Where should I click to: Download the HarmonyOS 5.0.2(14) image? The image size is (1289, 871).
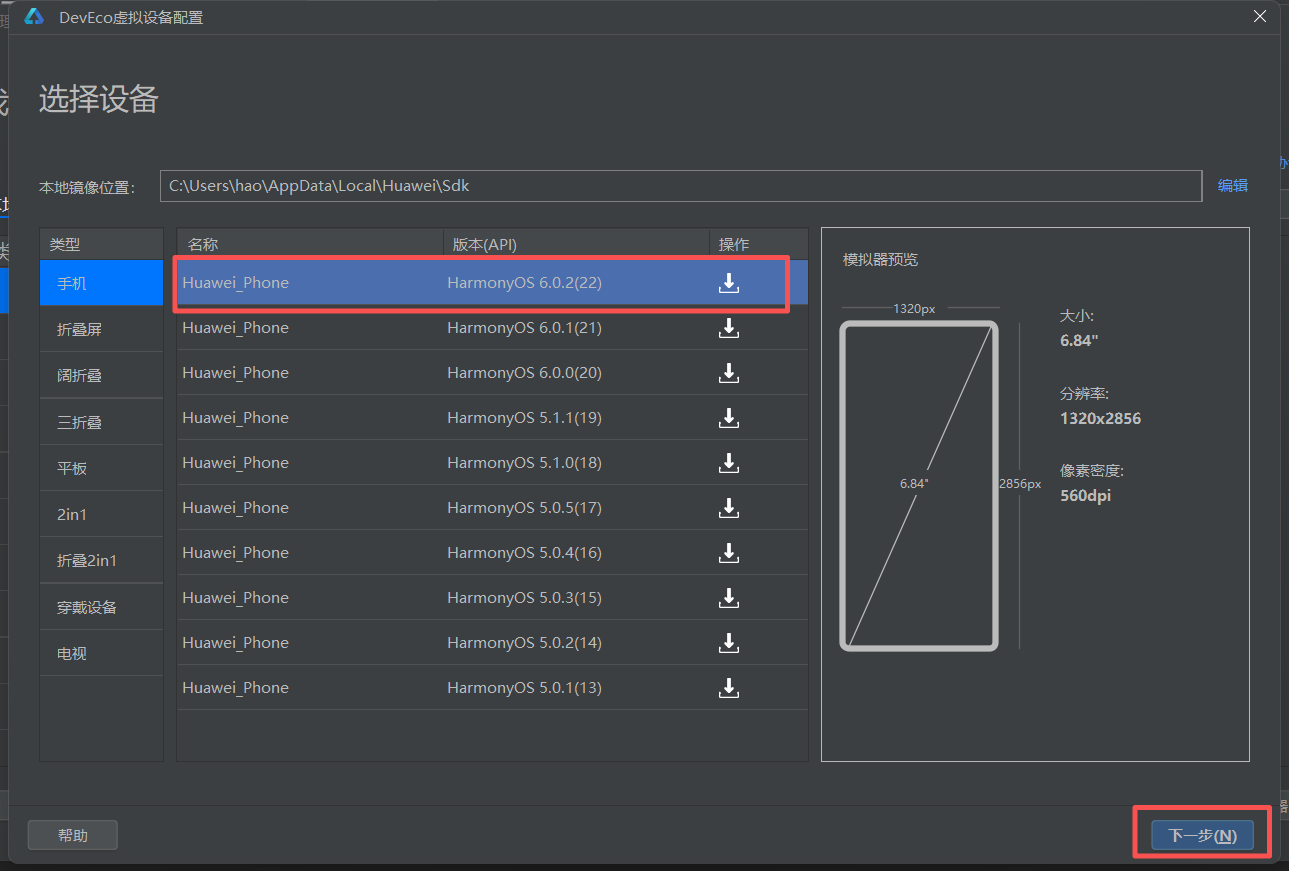point(729,643)
